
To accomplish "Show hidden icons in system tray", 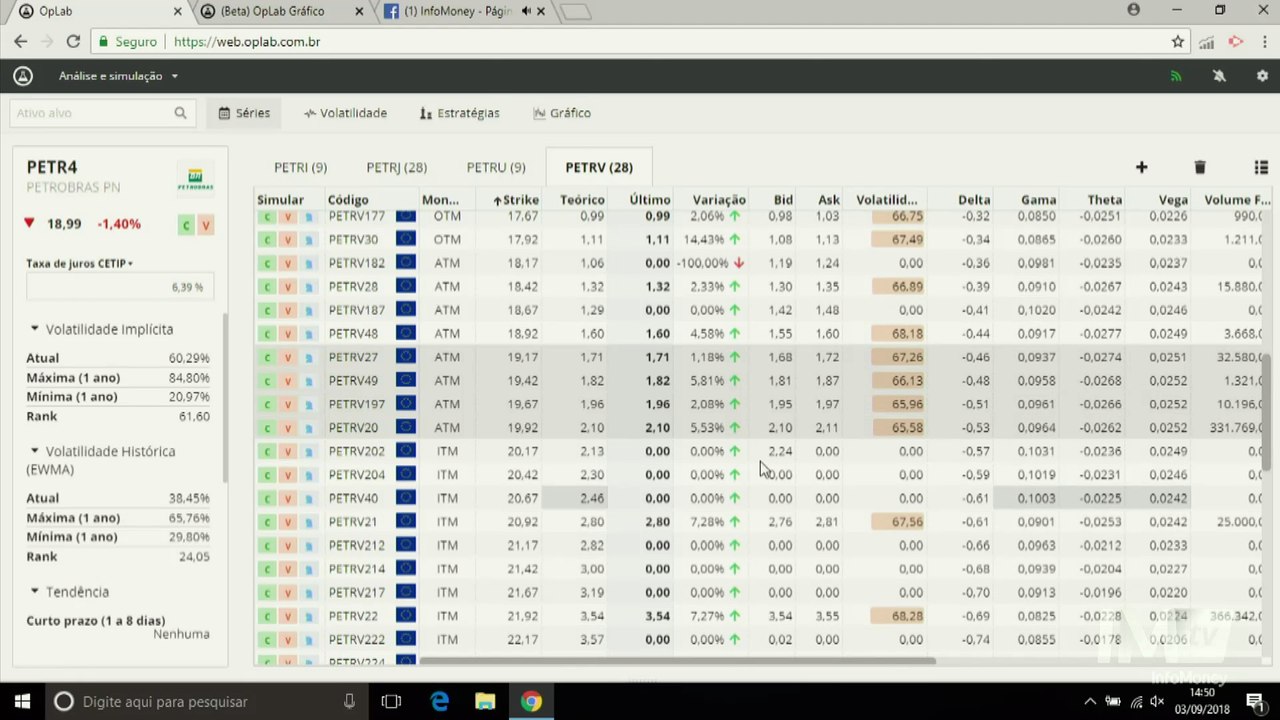I will [1090, 701].
